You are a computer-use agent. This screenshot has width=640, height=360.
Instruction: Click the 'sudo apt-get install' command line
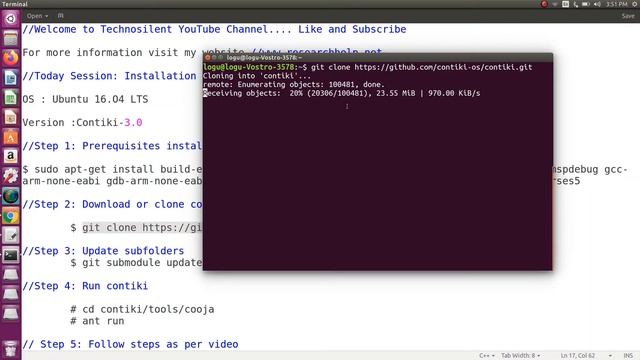click(112, 169)
